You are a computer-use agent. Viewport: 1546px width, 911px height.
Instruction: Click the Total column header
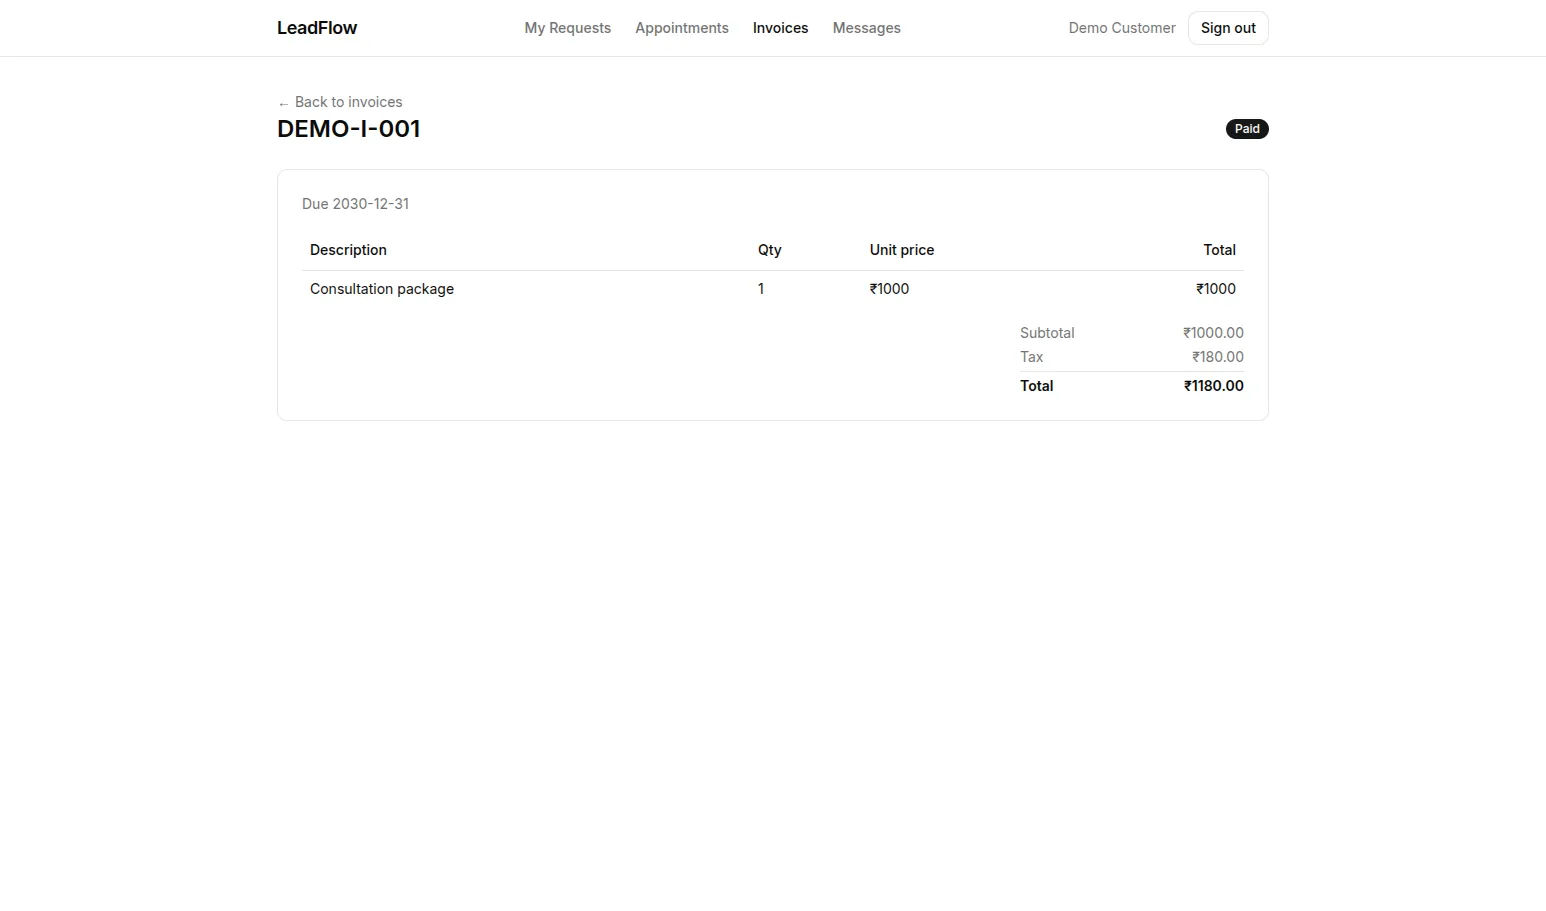[x=1219, y=250]
